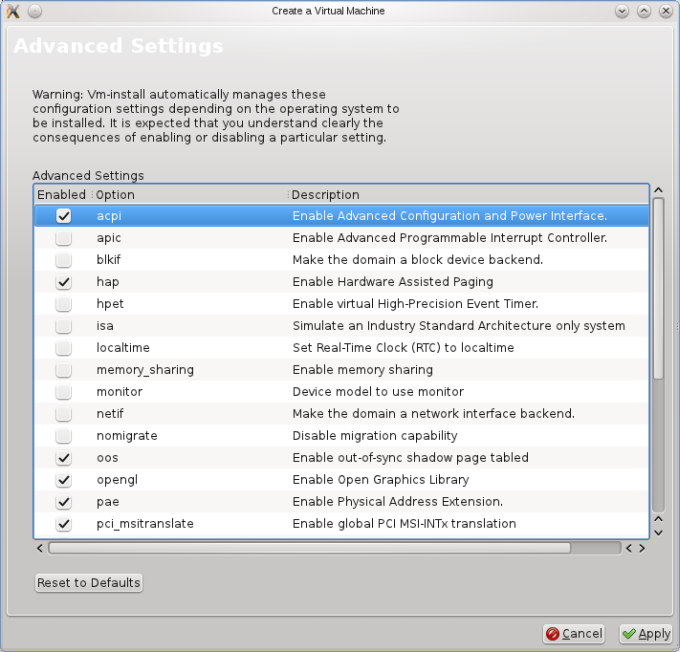Cancel the advanced settings dialog
The width and height of the screenshot is (680, 652).
(574, 634)
